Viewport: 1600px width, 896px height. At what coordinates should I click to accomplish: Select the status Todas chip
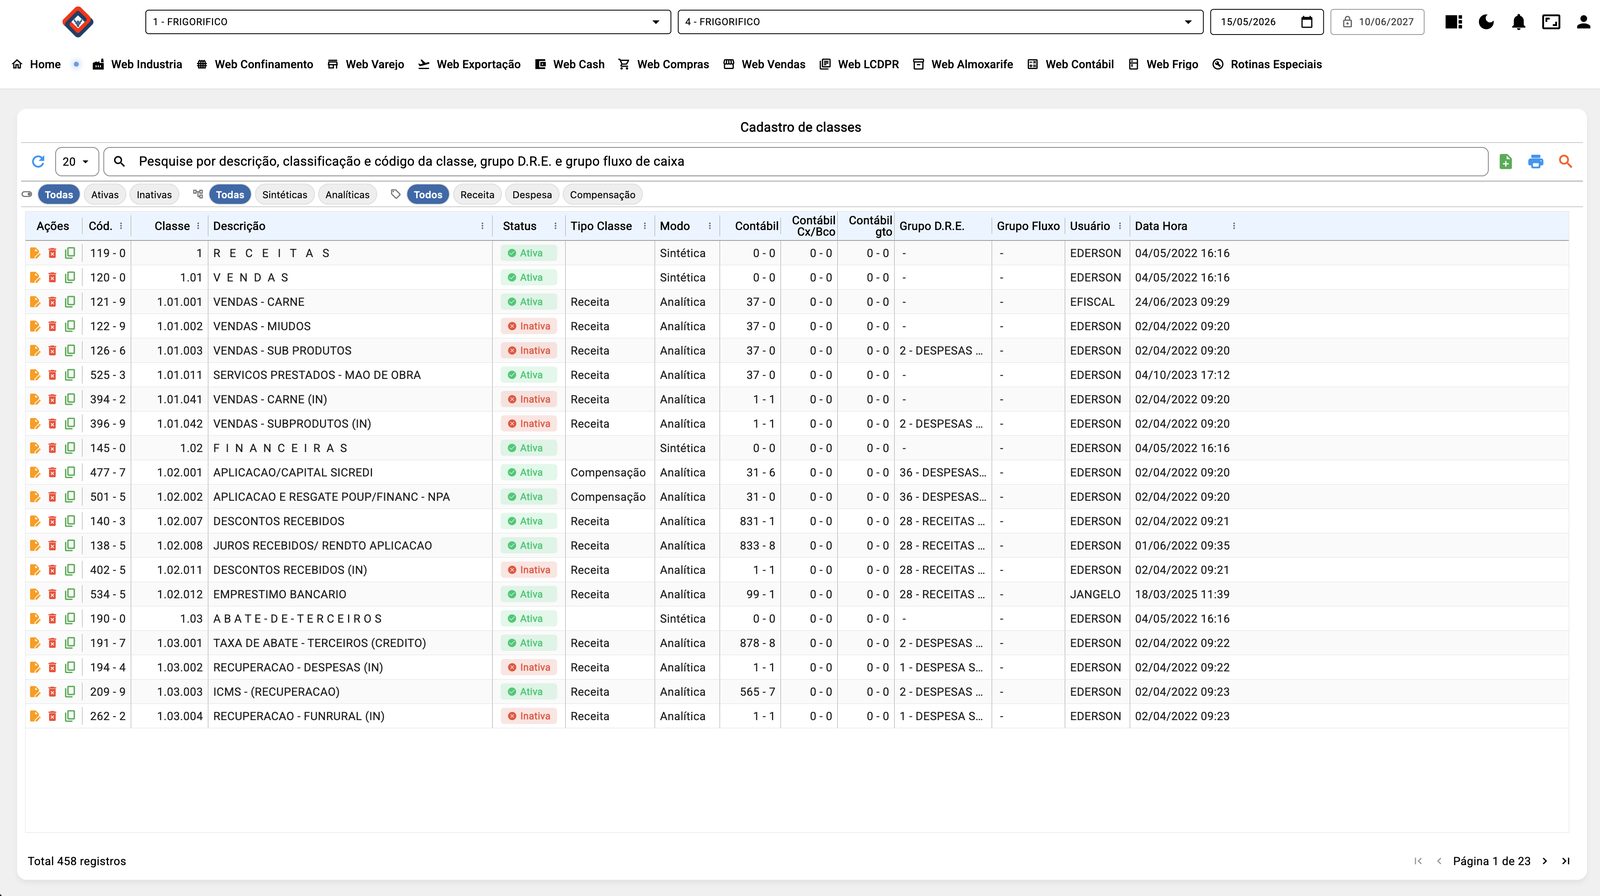pos(59,195)
